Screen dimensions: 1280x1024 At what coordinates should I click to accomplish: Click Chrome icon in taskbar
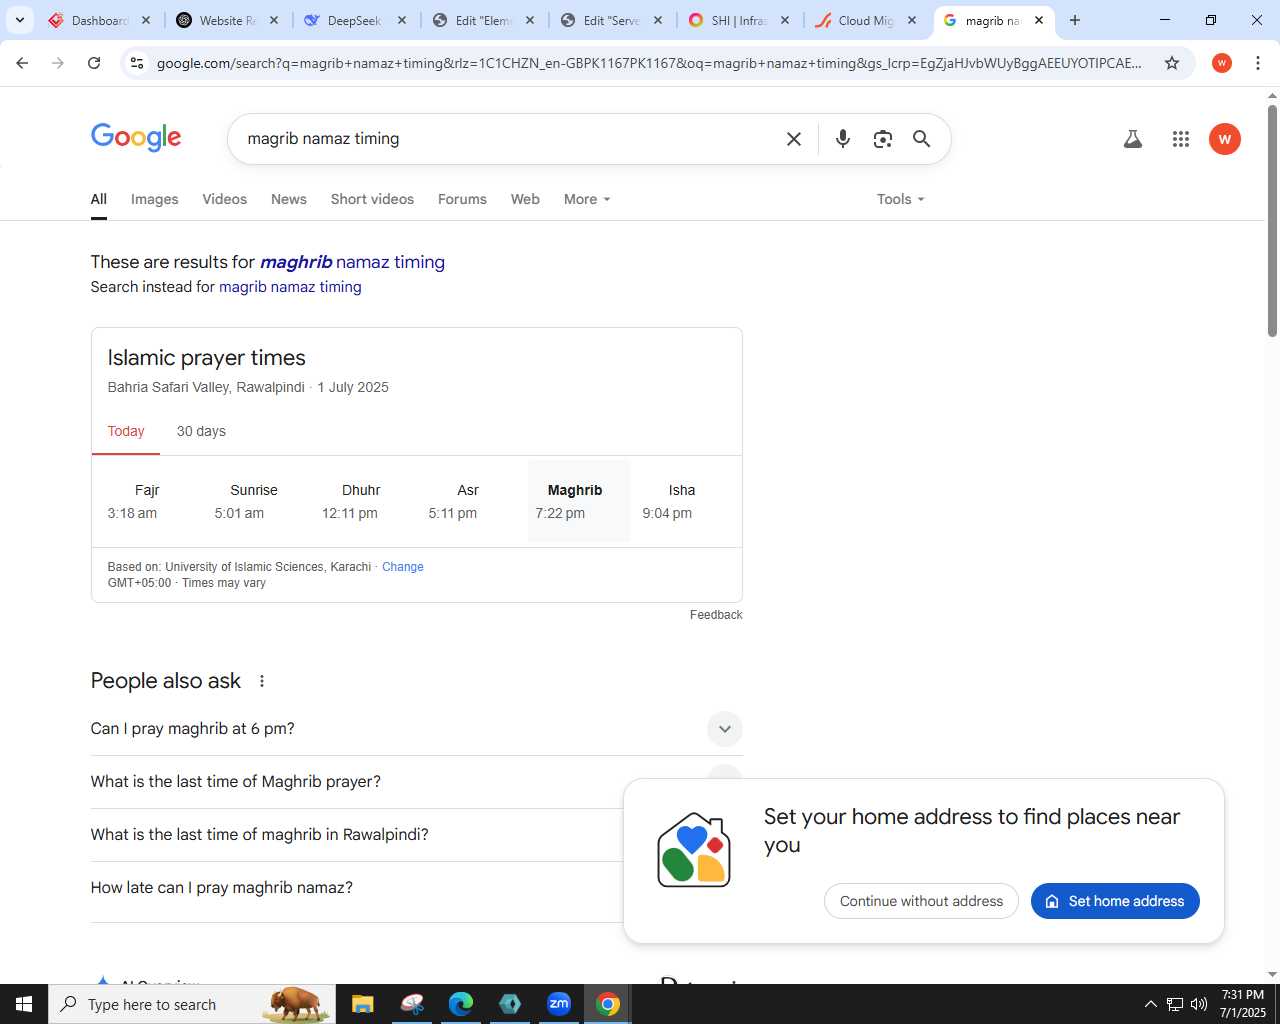608,1004
